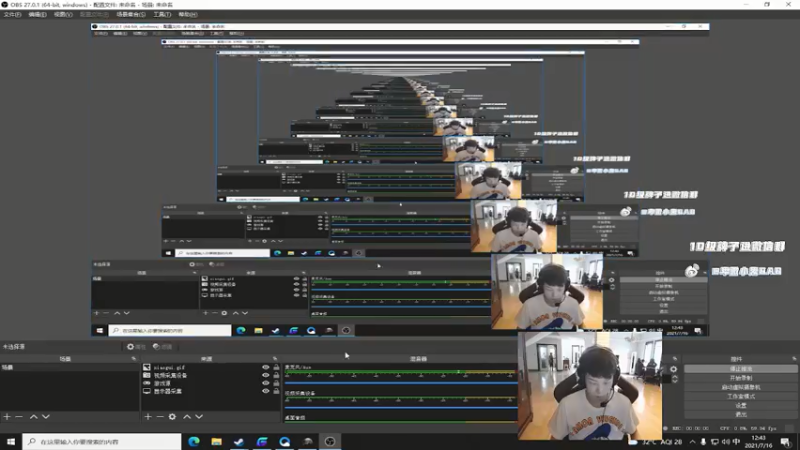
Task: Open Filters button above Sources panel
Action: point(163,347)
